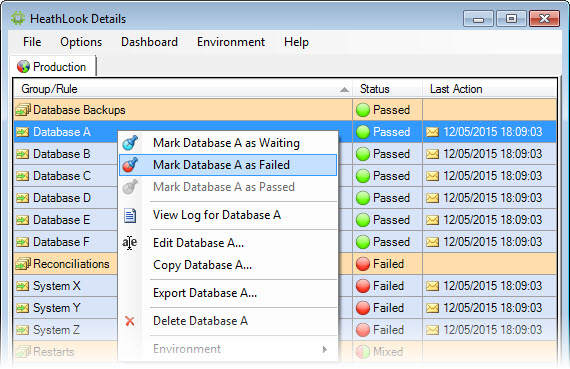Select the Database Backups group row
570x369 pixels.
[285, 110]
